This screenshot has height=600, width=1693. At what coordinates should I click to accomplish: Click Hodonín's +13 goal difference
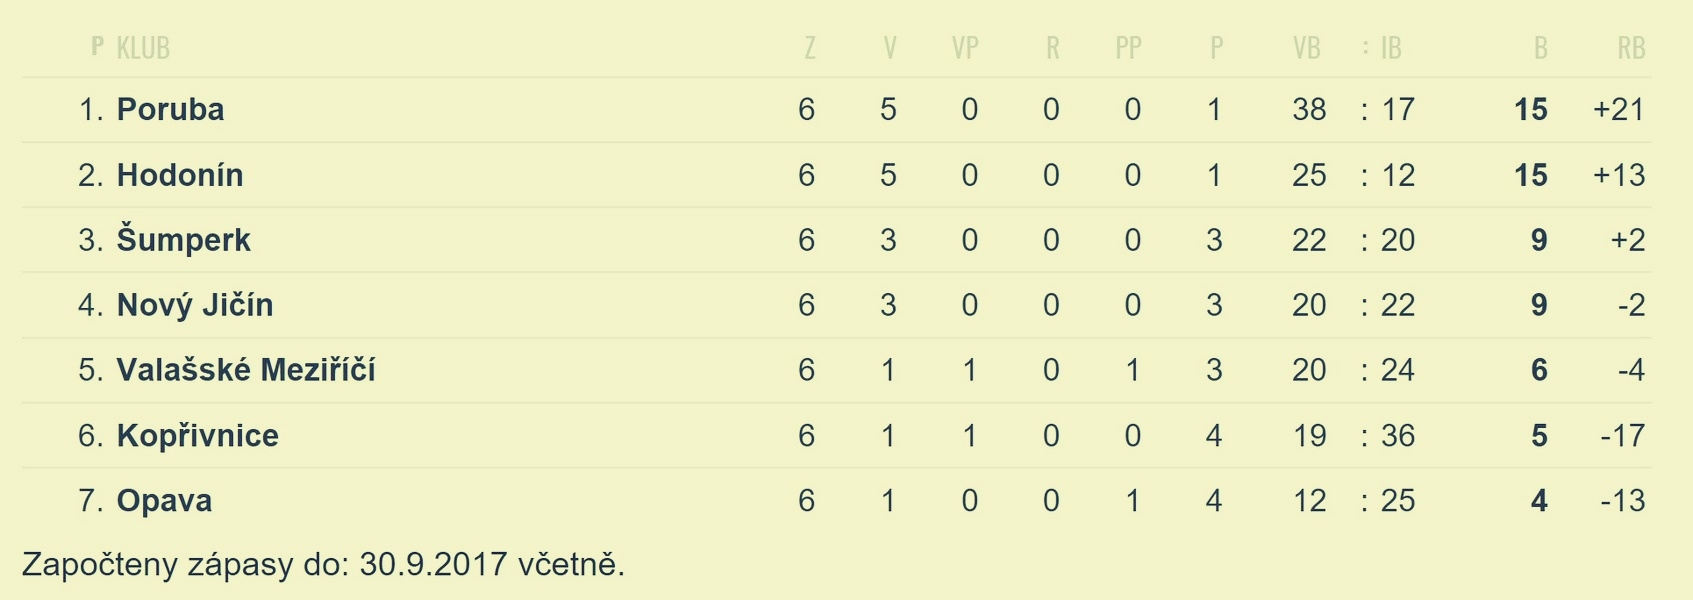(x=1619, y=175)
